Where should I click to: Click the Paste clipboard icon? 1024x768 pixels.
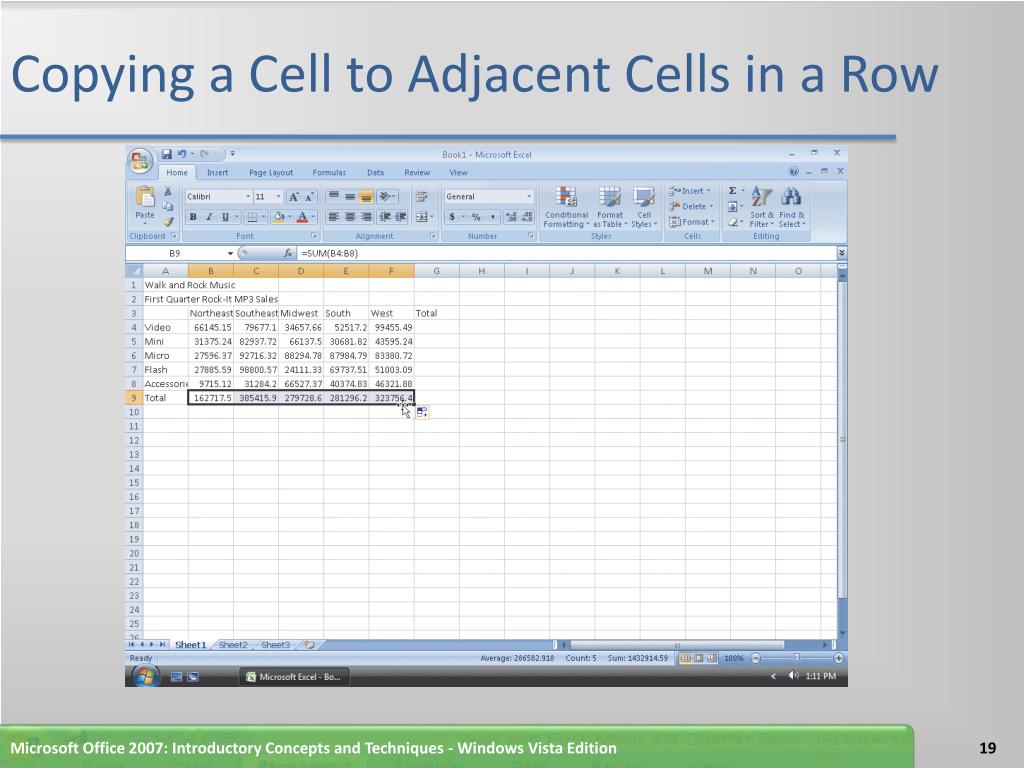tap(145, 197)
